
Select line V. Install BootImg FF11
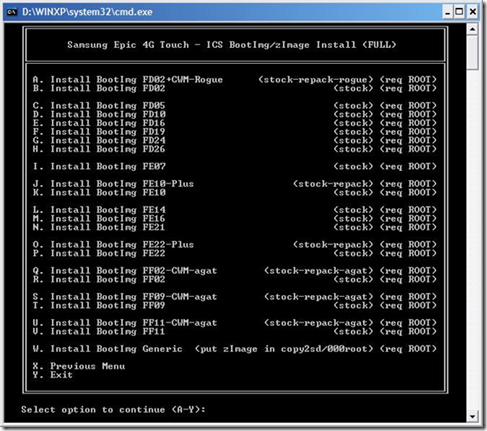[x=99, y=331]
